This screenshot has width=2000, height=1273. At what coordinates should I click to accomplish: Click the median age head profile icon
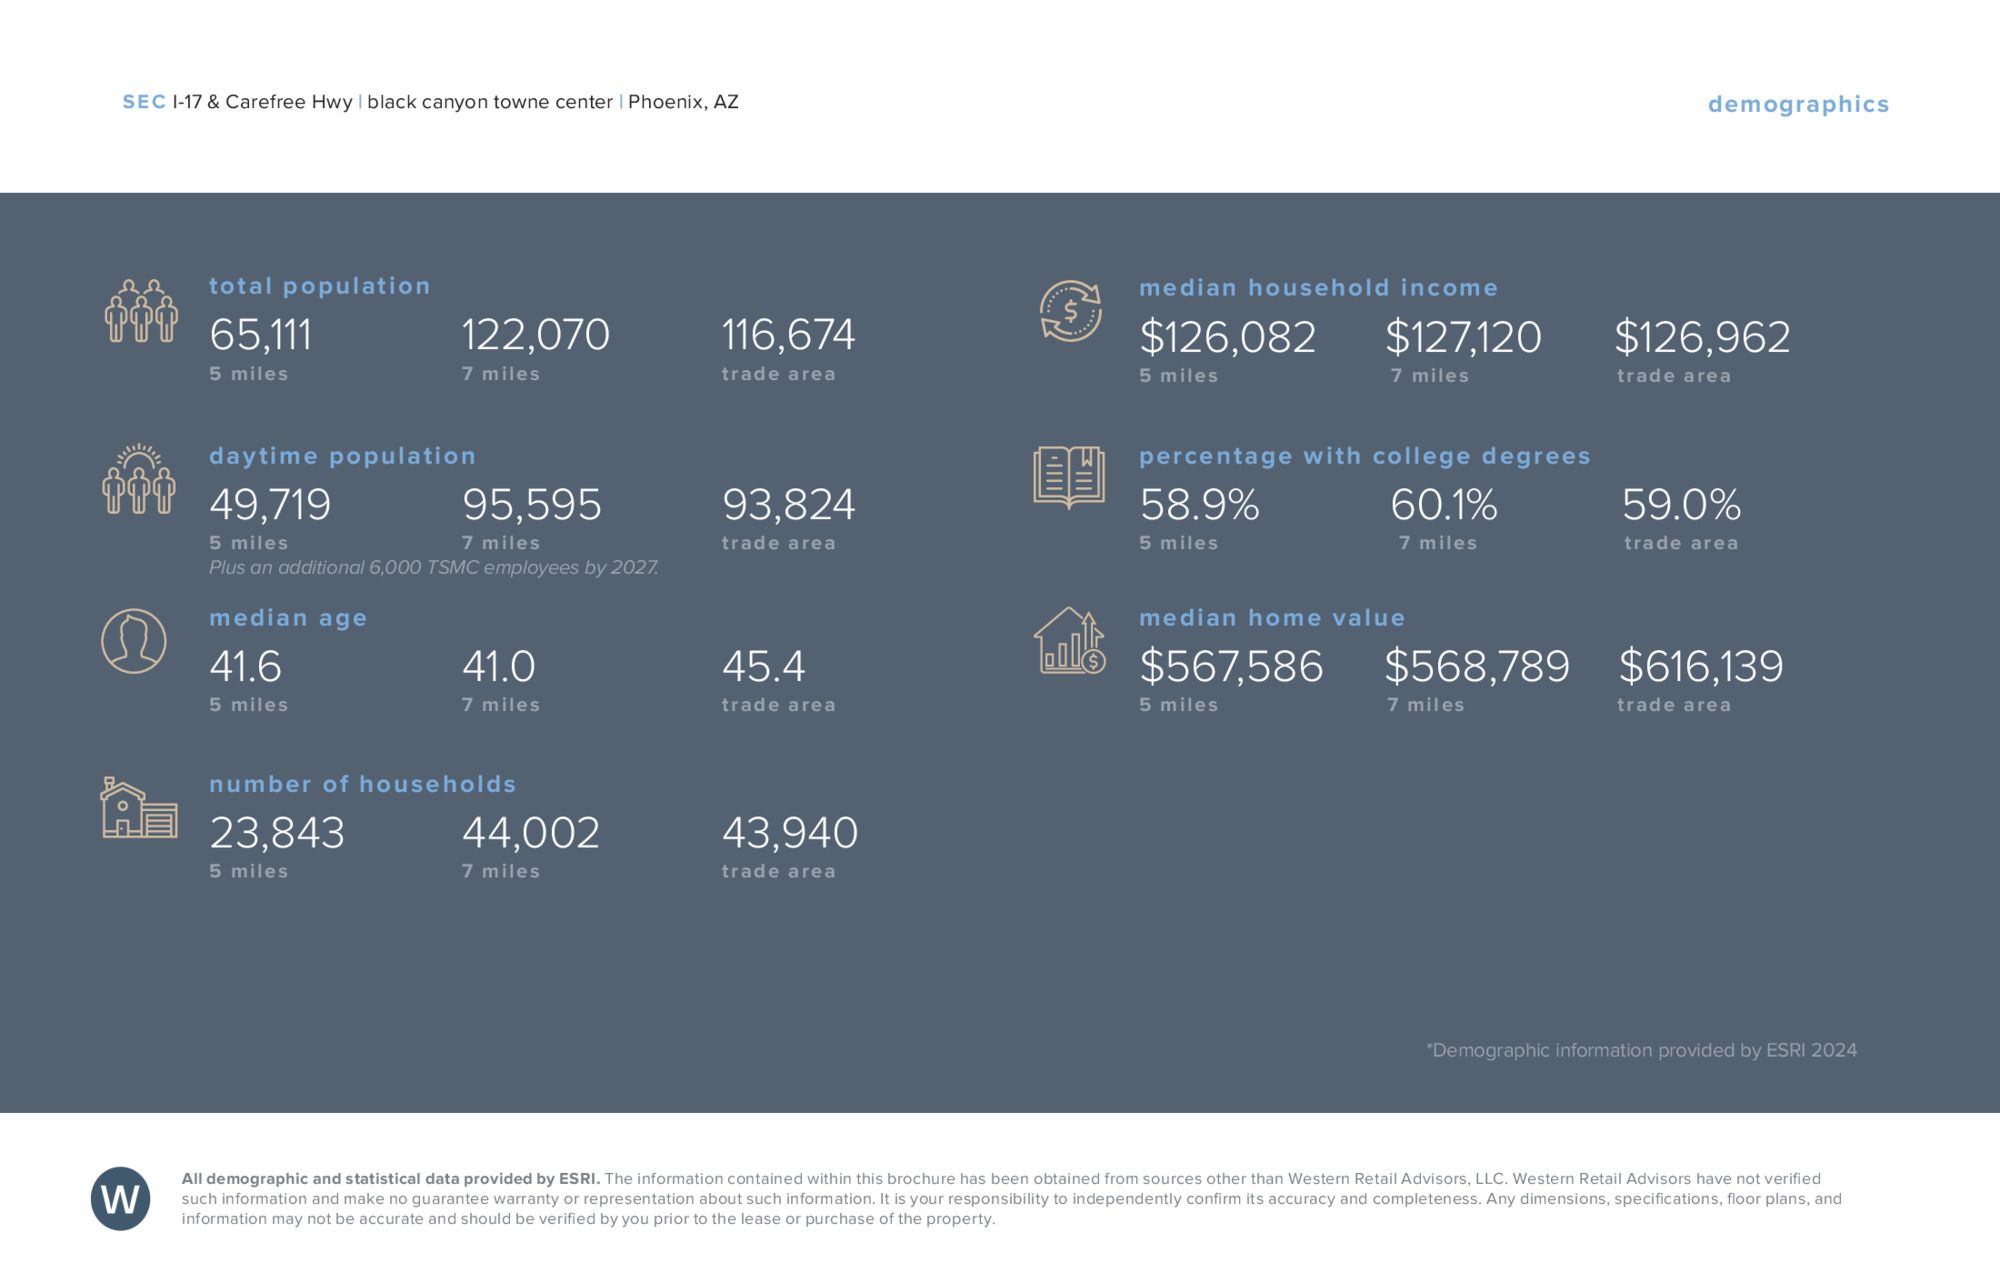134,641
